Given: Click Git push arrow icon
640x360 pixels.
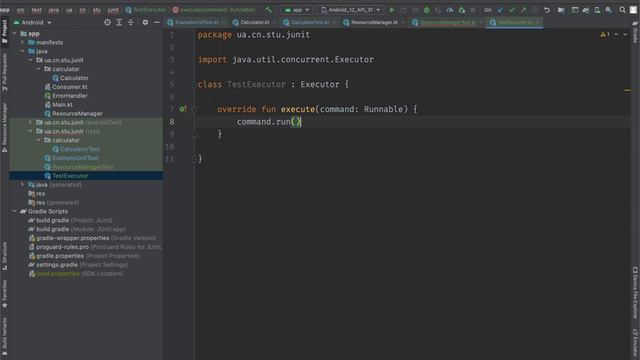Looking at the screenshot, I should pyautogui.click(x=524, y=10).
